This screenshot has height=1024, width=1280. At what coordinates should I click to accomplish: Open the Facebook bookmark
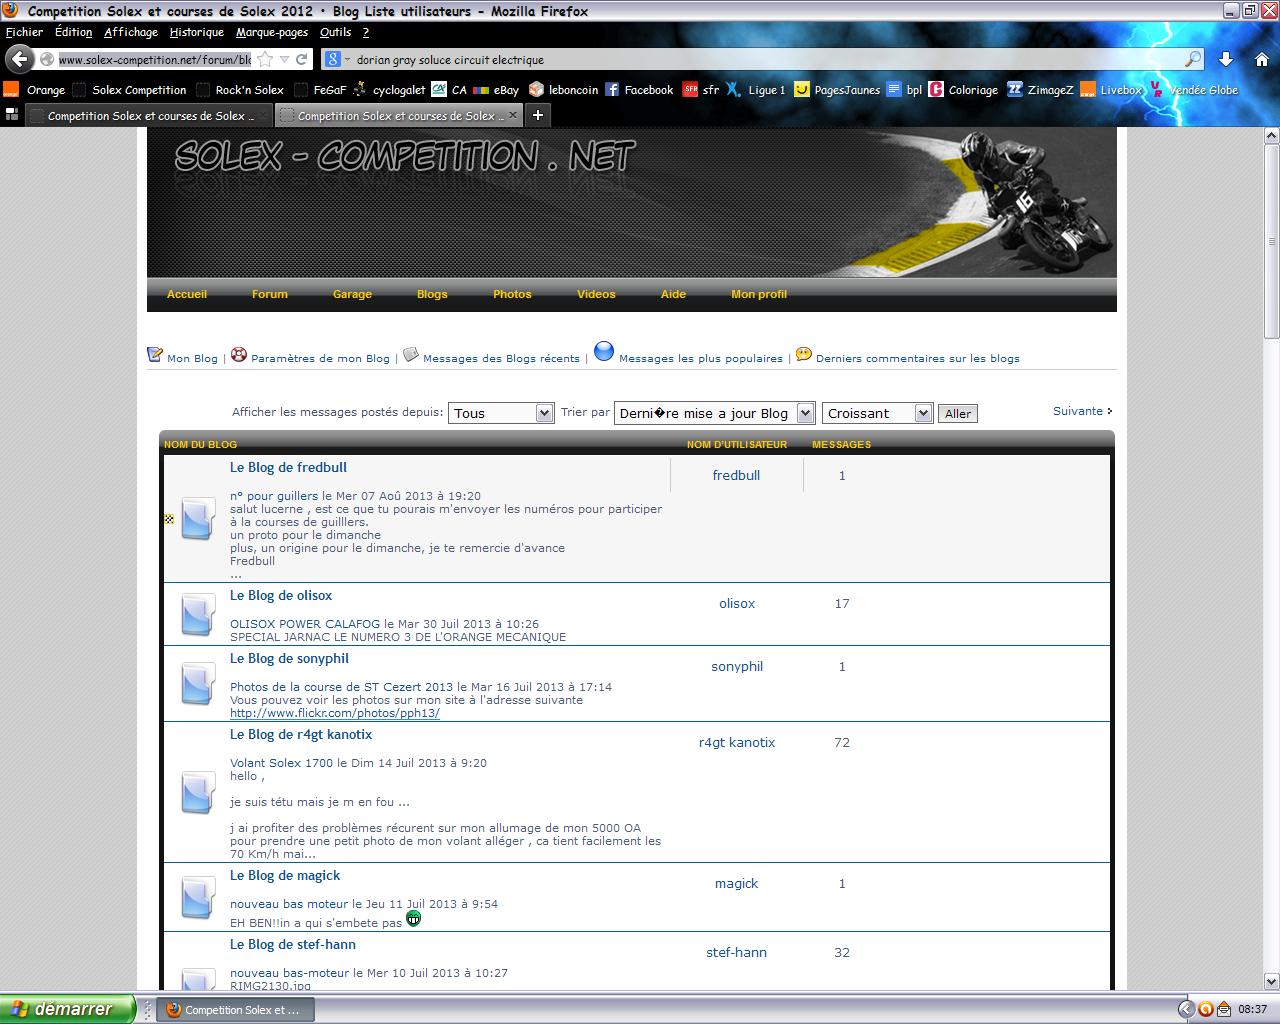(x=639, y=90)
